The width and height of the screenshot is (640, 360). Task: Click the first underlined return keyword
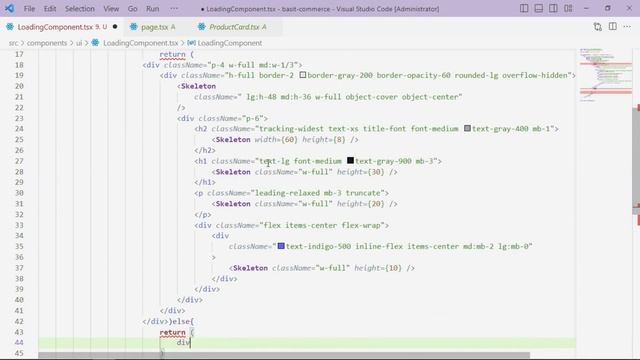coord(172,54)
